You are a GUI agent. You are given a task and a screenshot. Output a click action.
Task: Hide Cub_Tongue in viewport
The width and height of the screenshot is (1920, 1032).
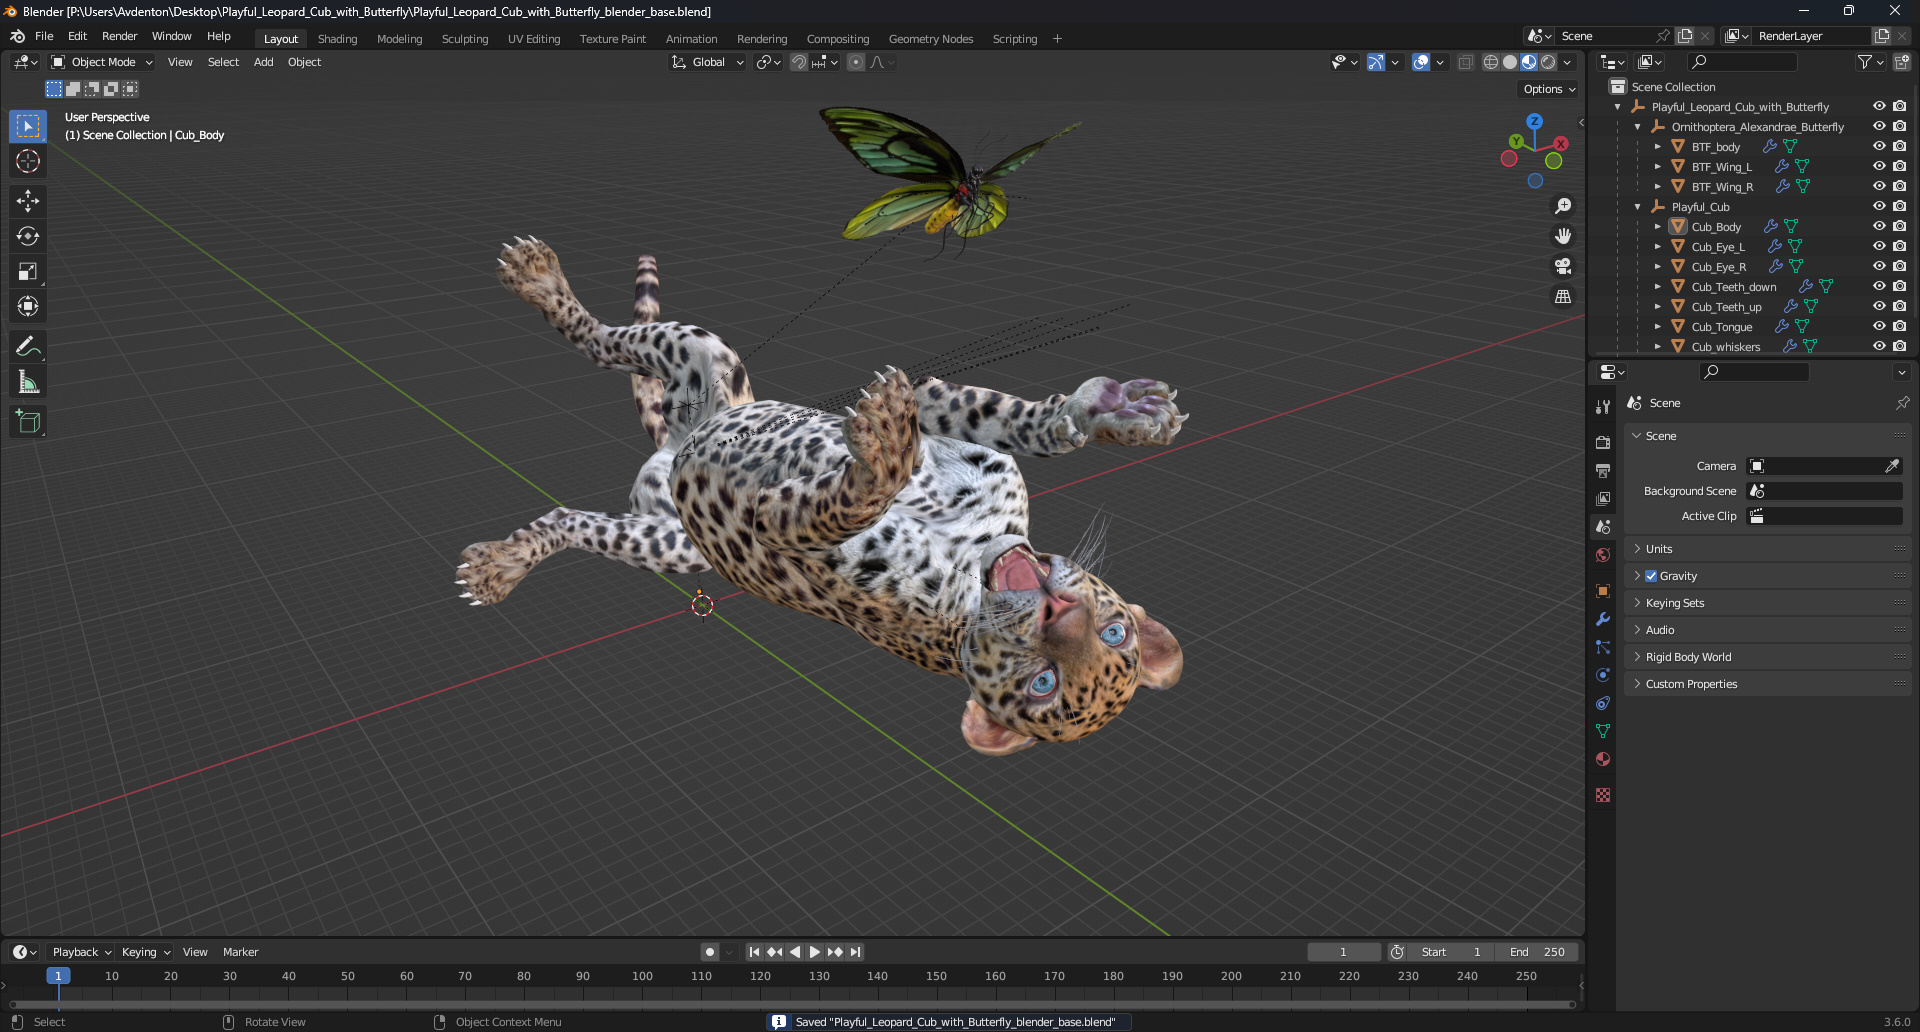[1879, 326]
